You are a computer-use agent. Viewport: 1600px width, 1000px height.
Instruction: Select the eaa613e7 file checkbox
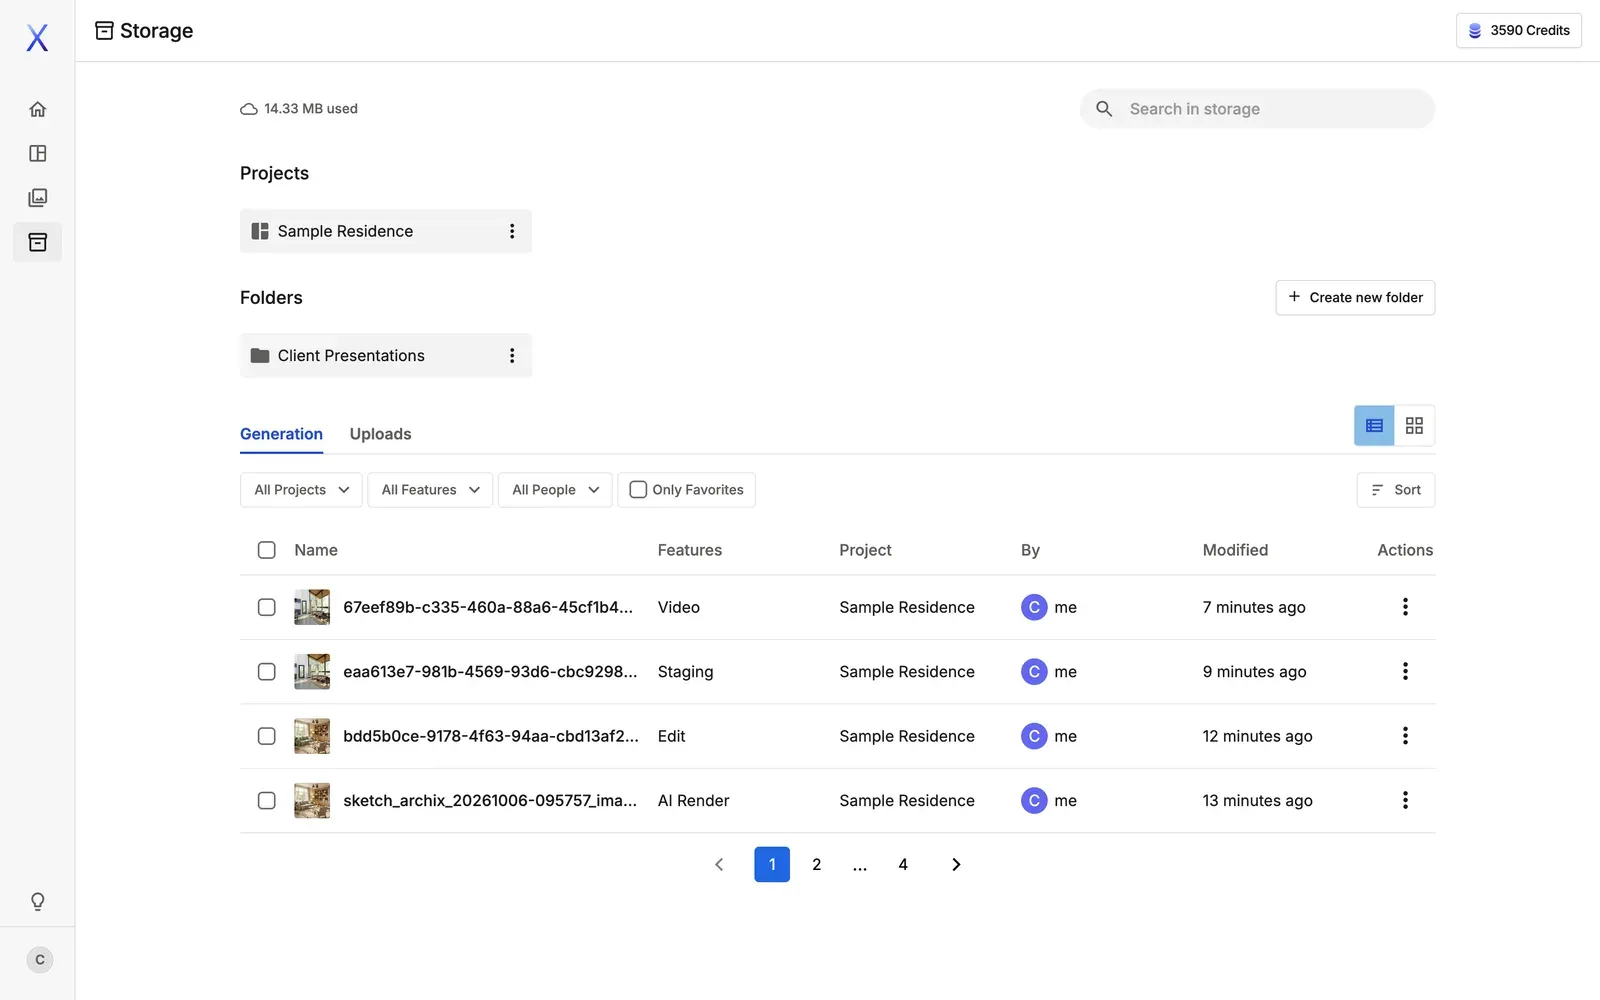(267, 671)
